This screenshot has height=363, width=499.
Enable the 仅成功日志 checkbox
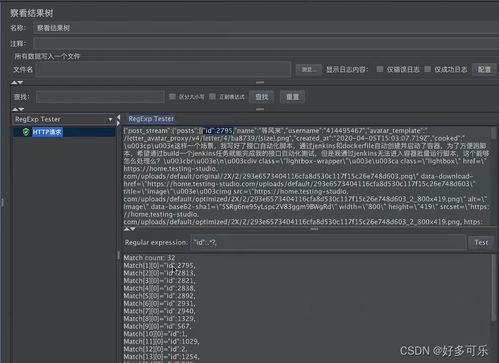(427, 69)
